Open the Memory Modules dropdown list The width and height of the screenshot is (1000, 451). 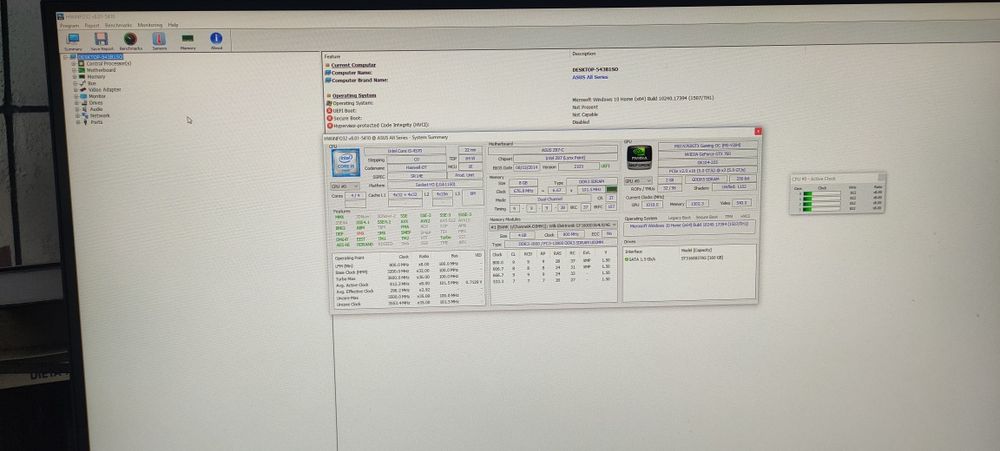(554, 226)
